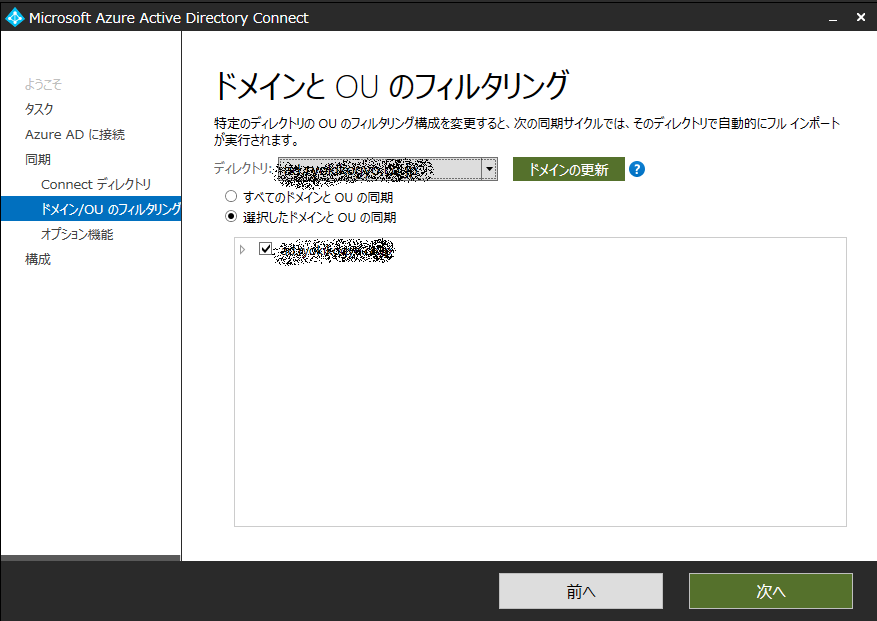Image resolution: width=877 pixels, height=621 pixels.
Task: Click the ディレクトリ combo box field
Action: (x=388, y=169)
